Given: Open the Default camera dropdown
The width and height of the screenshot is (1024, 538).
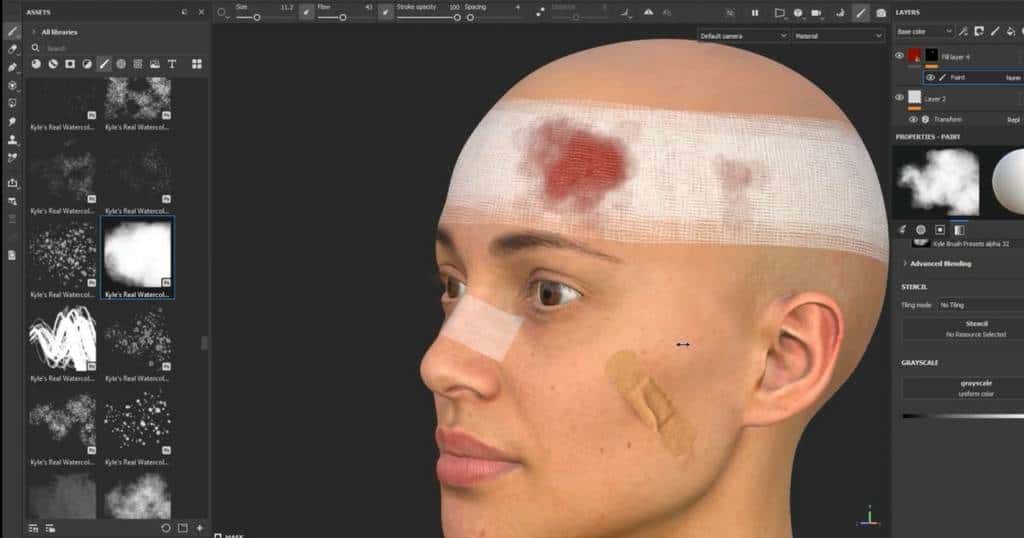Looking at the screenshot, I should (743, 36).
